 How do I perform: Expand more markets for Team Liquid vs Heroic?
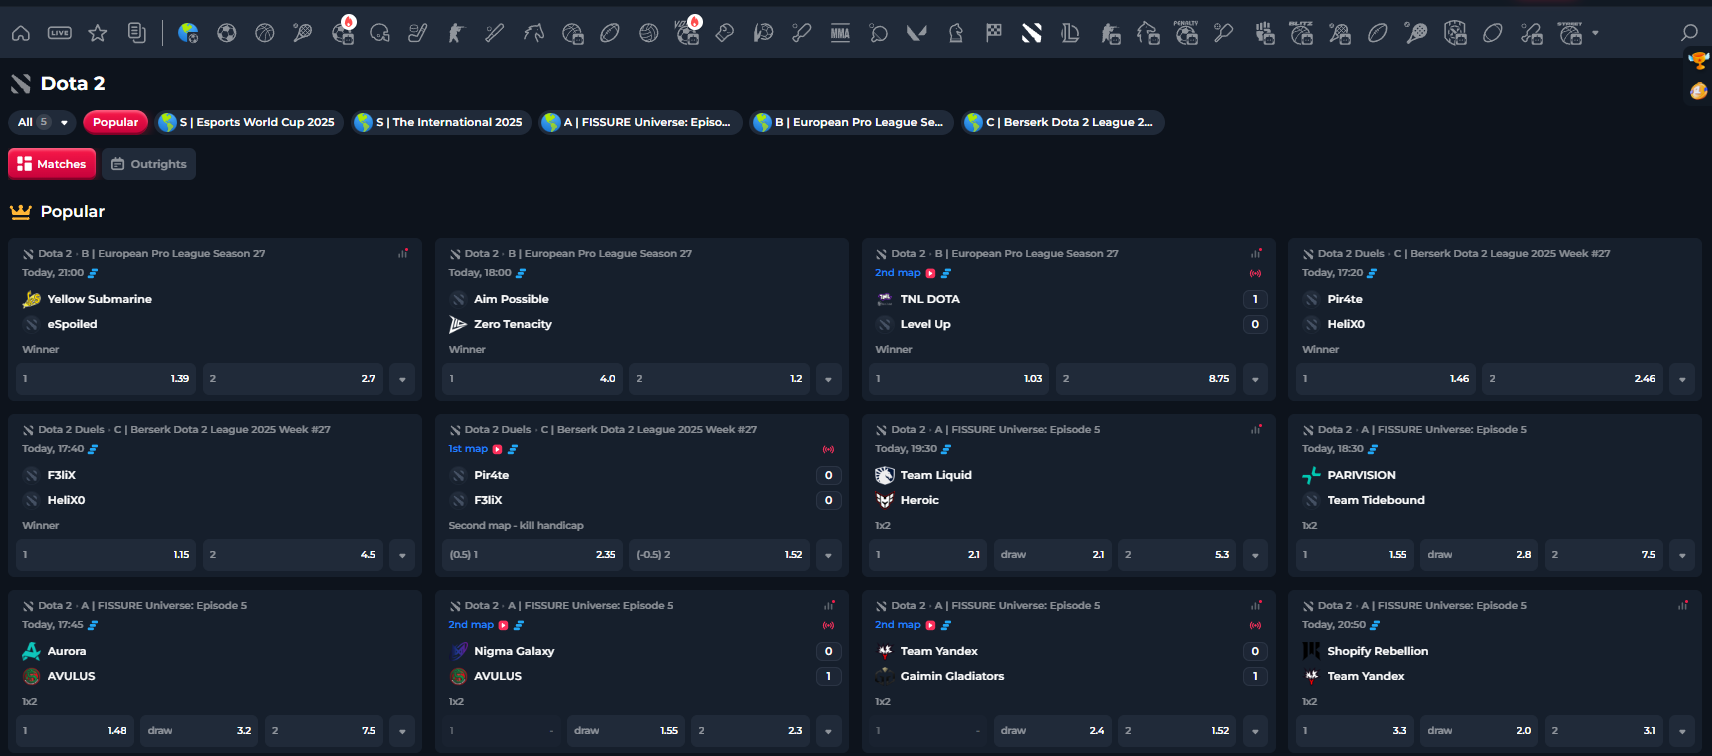click(x=1255, y=555)
